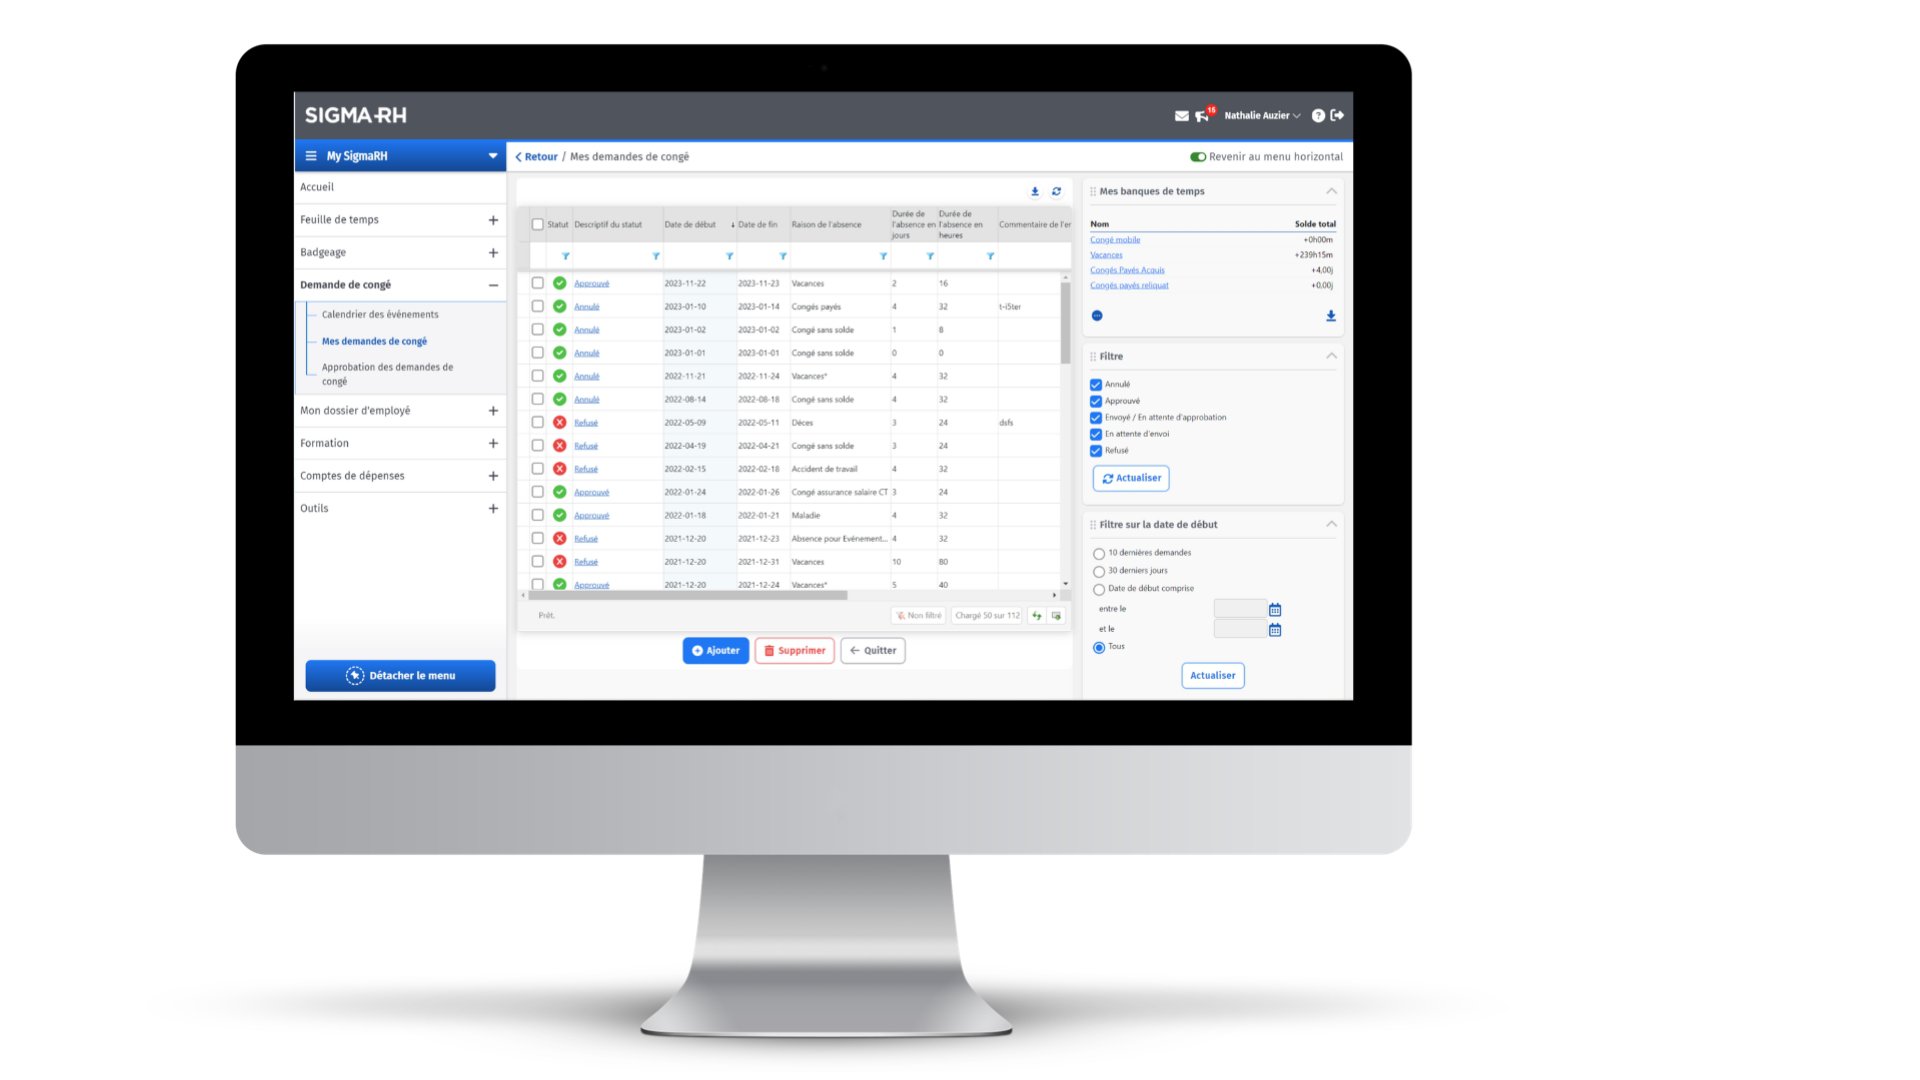The width and height of the screenshot is (1920, 1080).
Task: Click the calendar icon next to 'entre le' filter field
Action: pos(1274,609)
